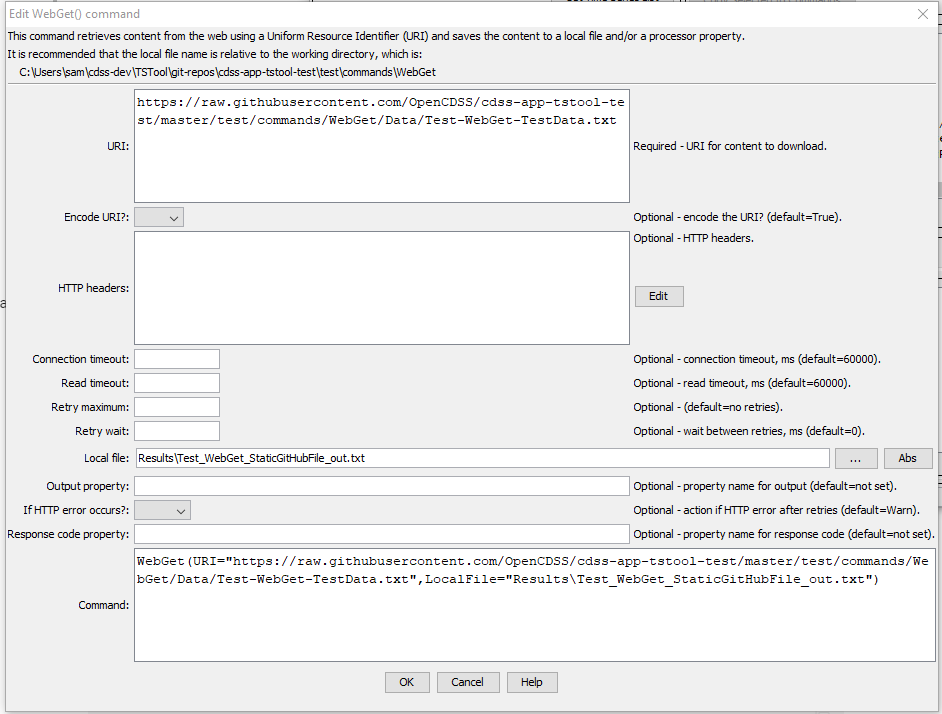Click the Edit button for HTTP headers
942x714 pixels.
click(658, 296)
